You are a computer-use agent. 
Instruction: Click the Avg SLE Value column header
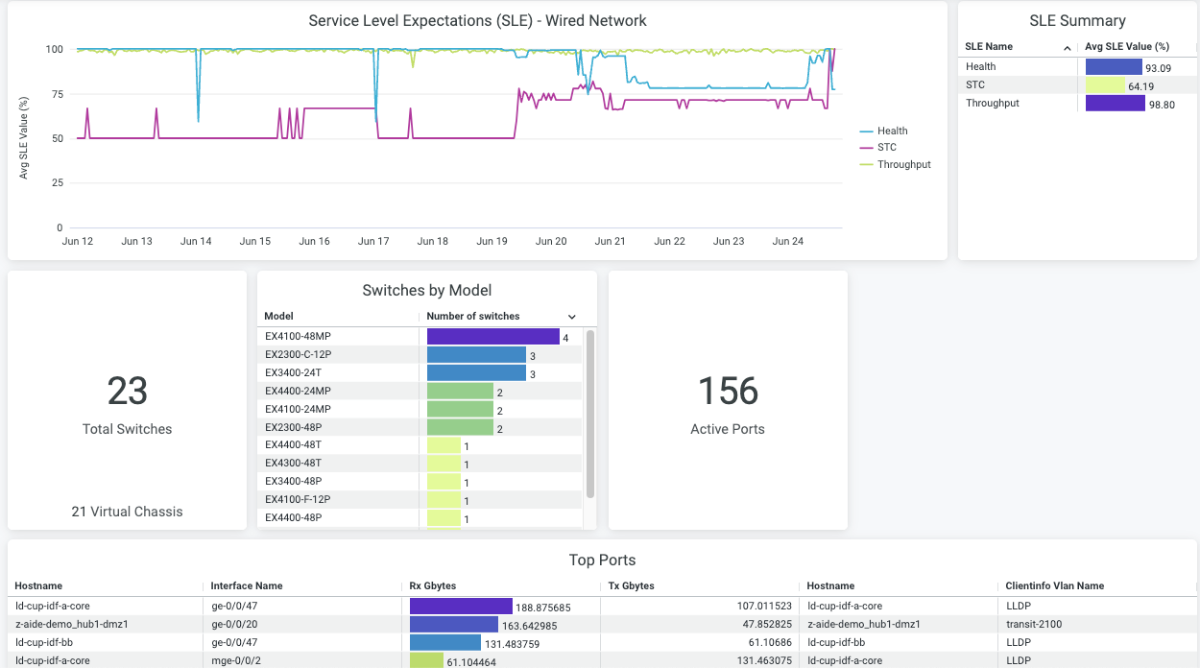1129,46
